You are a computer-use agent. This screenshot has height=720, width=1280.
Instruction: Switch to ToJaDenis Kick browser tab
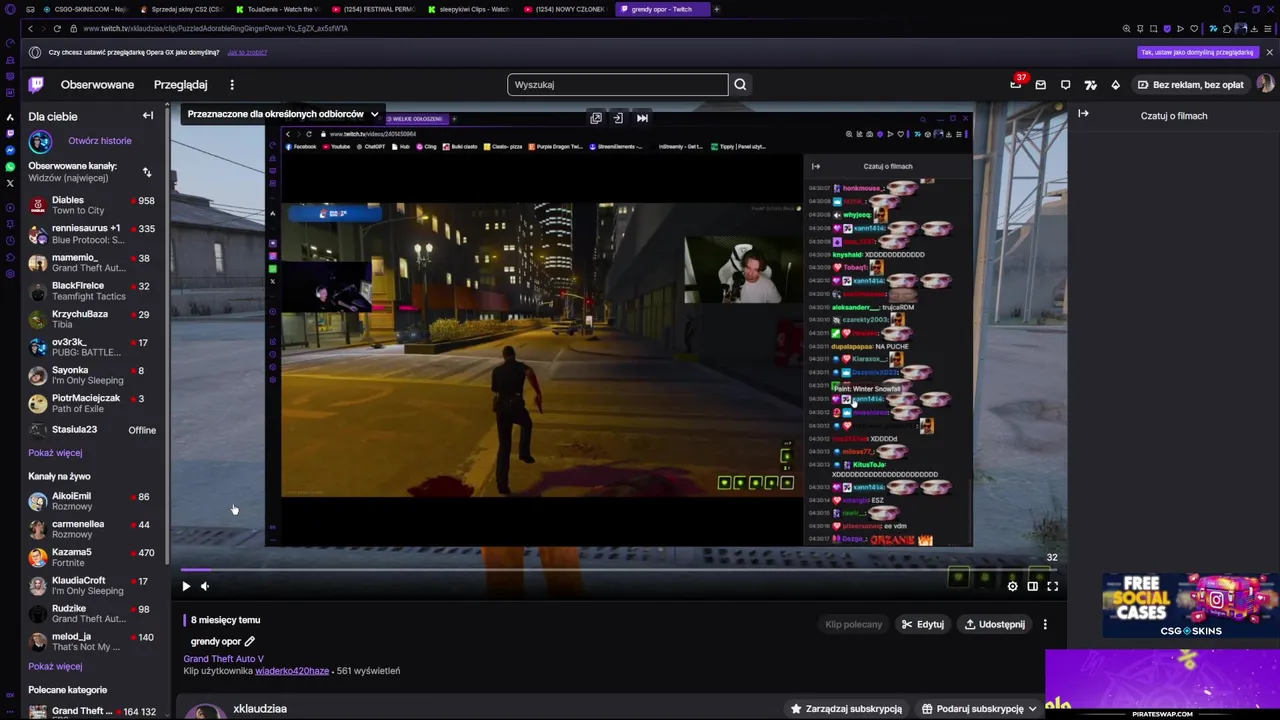[x=278, y=9]
